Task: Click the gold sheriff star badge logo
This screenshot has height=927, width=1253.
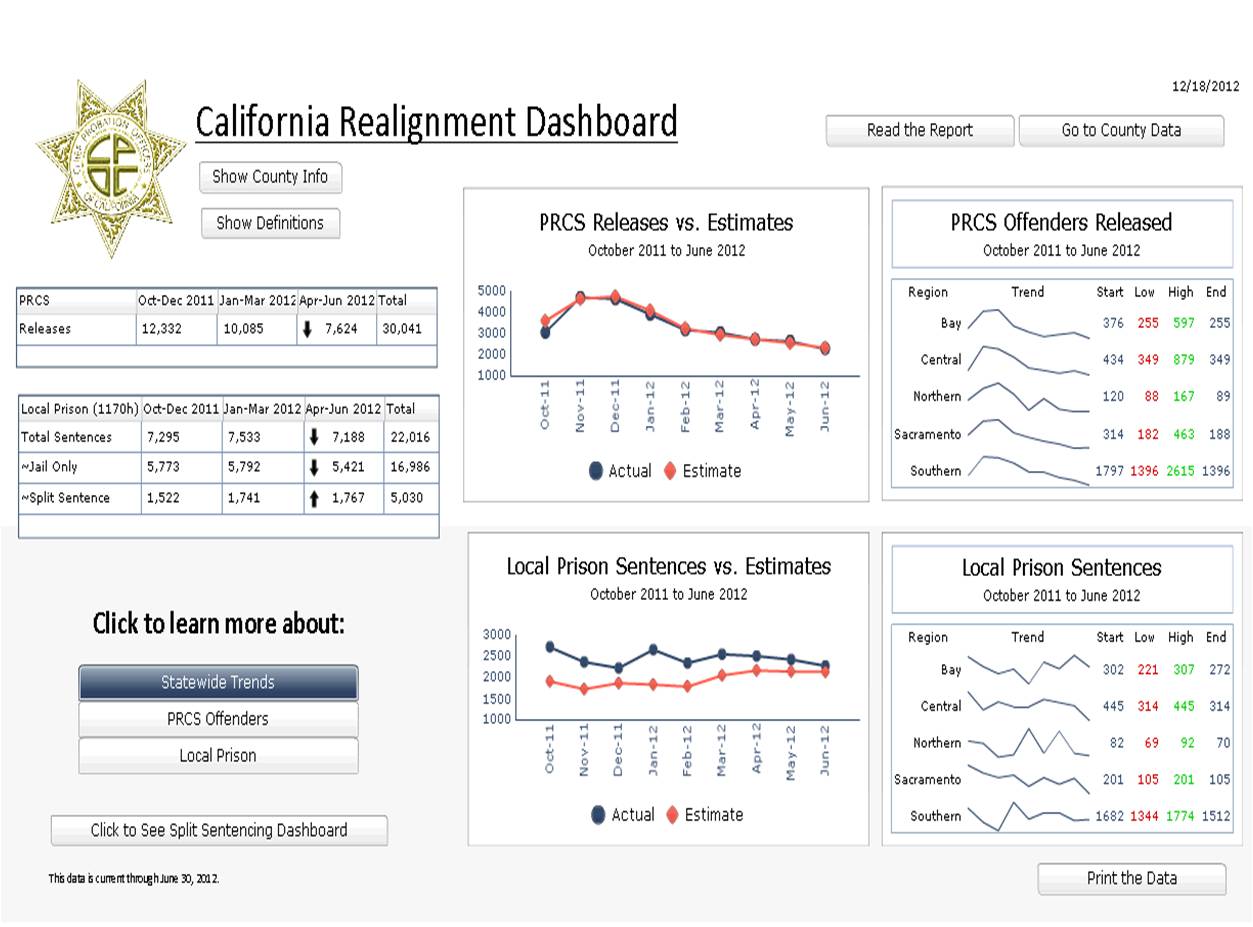Action: [x=110, y=167]
